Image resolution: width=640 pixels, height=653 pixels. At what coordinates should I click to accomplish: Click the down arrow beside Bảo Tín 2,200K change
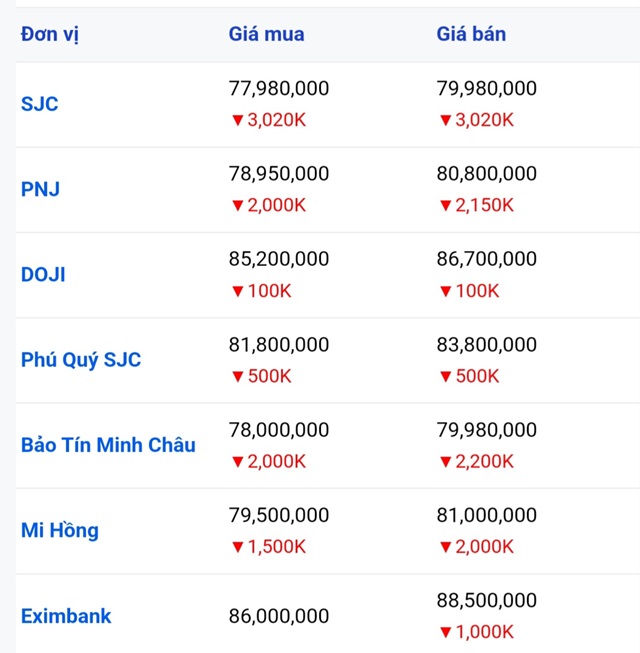pyautogui.click(x=446, y=462)
